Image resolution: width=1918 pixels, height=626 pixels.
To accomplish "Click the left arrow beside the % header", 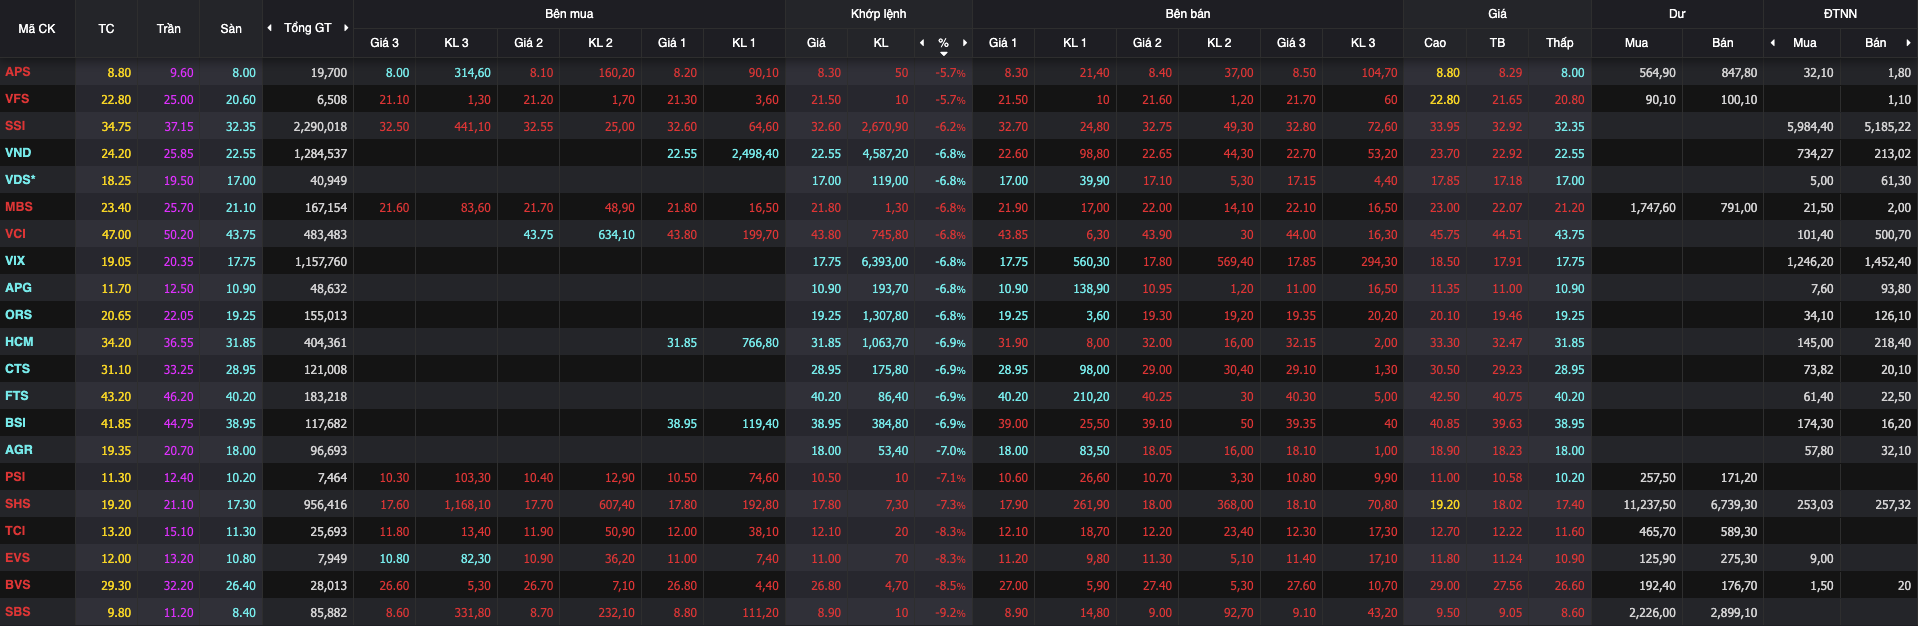I will 922,43.
